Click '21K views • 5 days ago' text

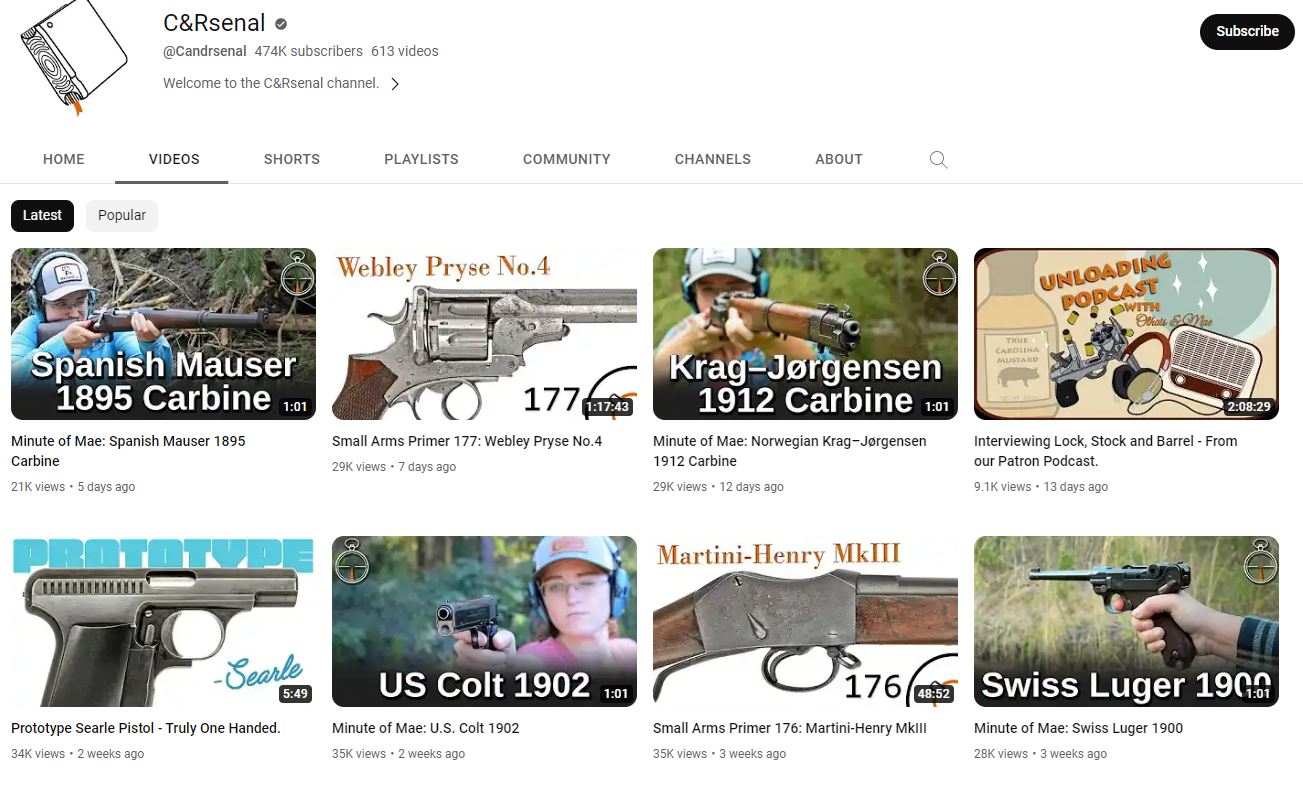(73, 487)
